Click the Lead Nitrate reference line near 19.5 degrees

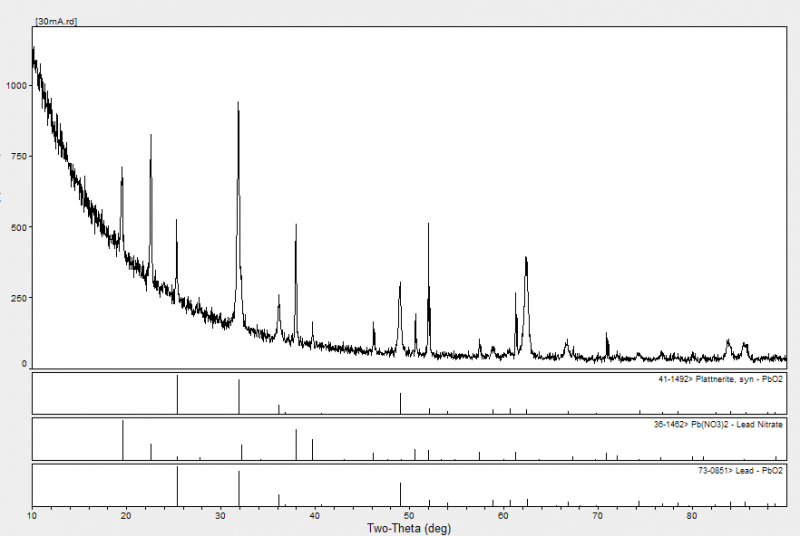click(x=123, y=440)
